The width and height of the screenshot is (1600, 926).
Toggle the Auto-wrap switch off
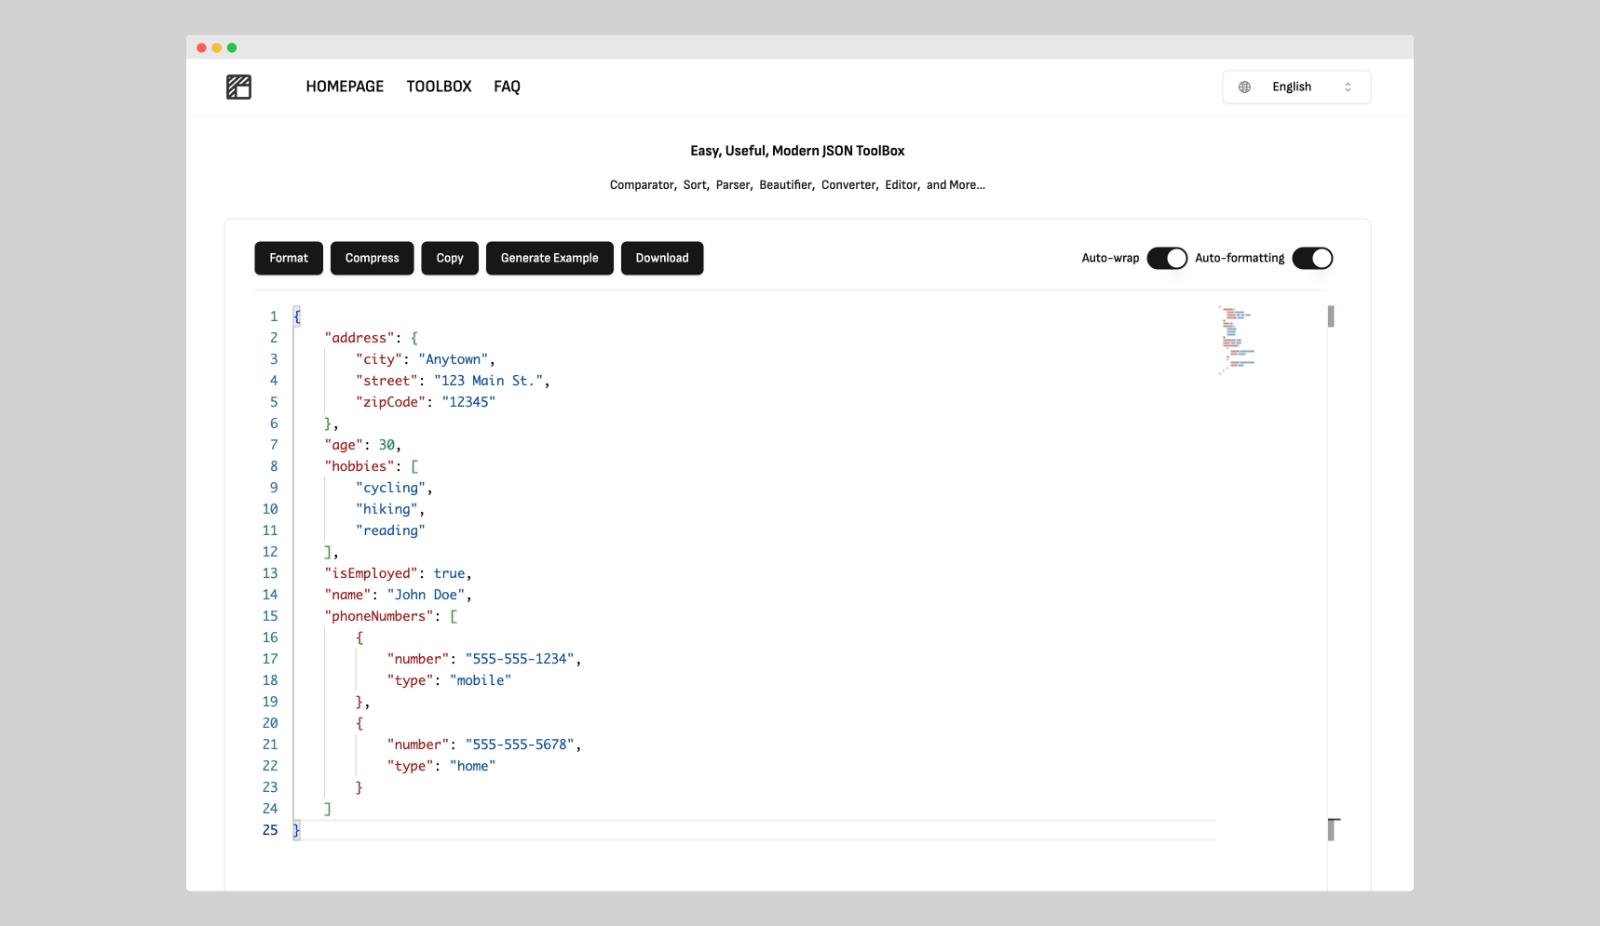click(1166, 258)
